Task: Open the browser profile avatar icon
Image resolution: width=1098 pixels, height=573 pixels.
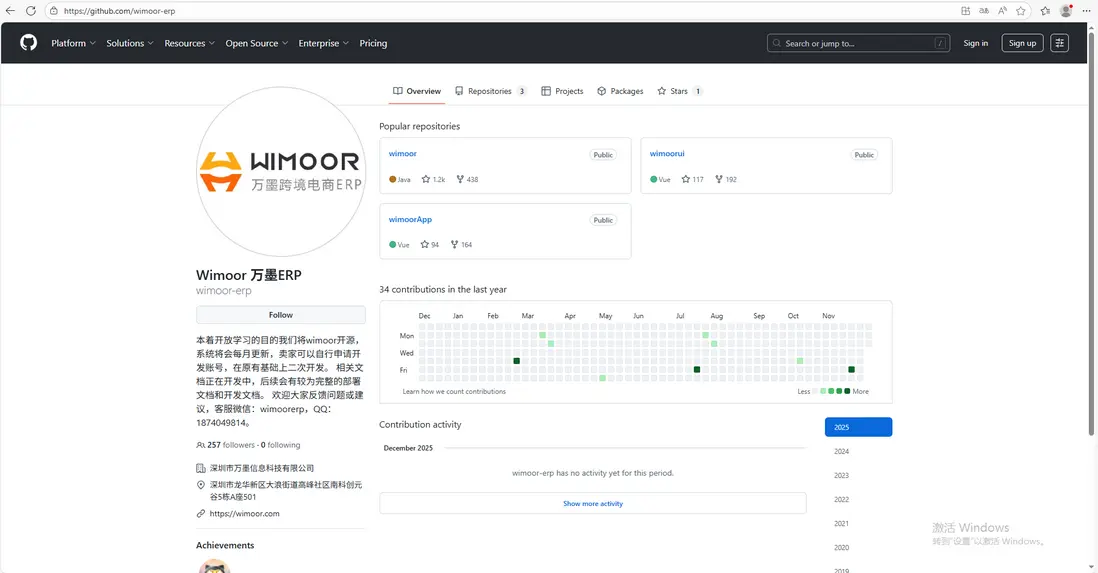Action: tap(1066, 11)
